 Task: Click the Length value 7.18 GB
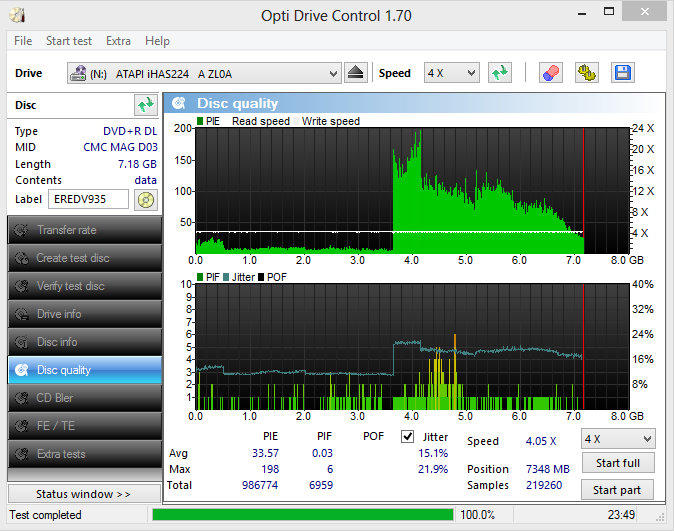click(x=137, y=164)
